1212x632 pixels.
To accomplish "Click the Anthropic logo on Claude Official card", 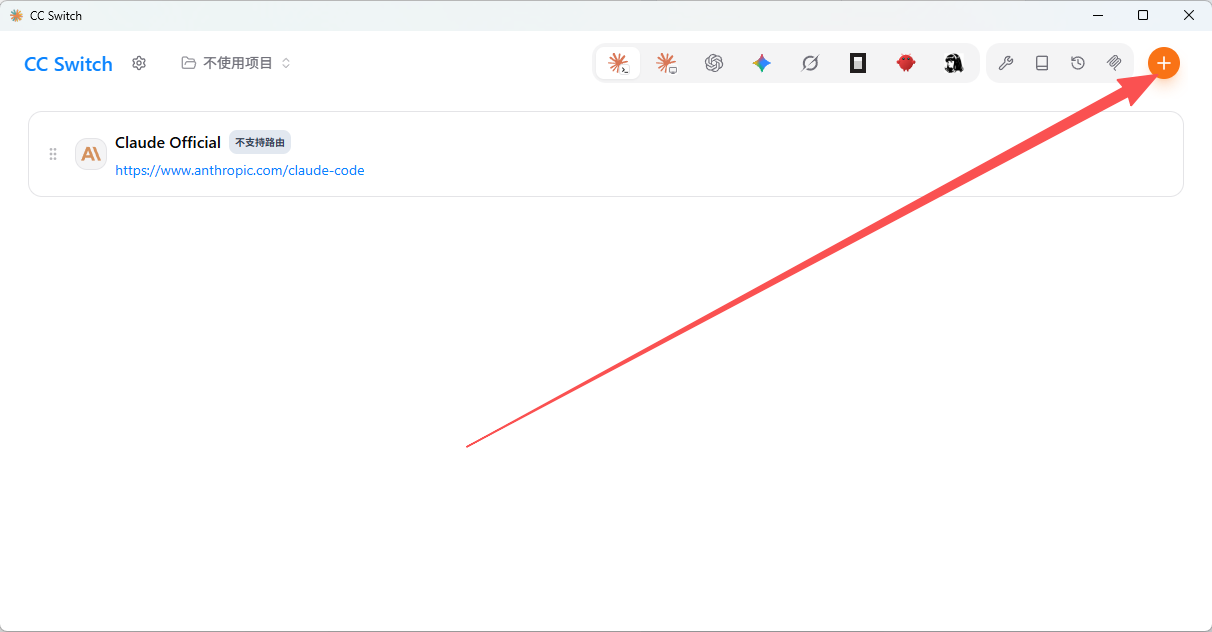I will (91, 154).
